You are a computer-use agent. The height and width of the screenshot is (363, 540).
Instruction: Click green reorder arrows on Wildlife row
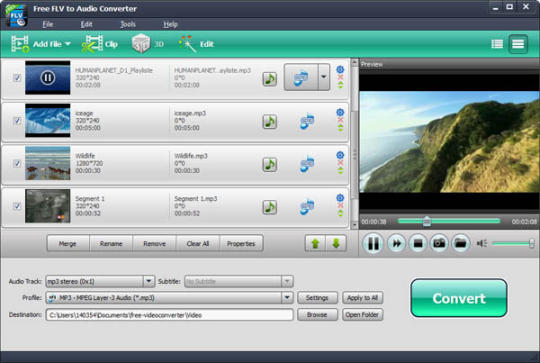[x=340, y=170]
